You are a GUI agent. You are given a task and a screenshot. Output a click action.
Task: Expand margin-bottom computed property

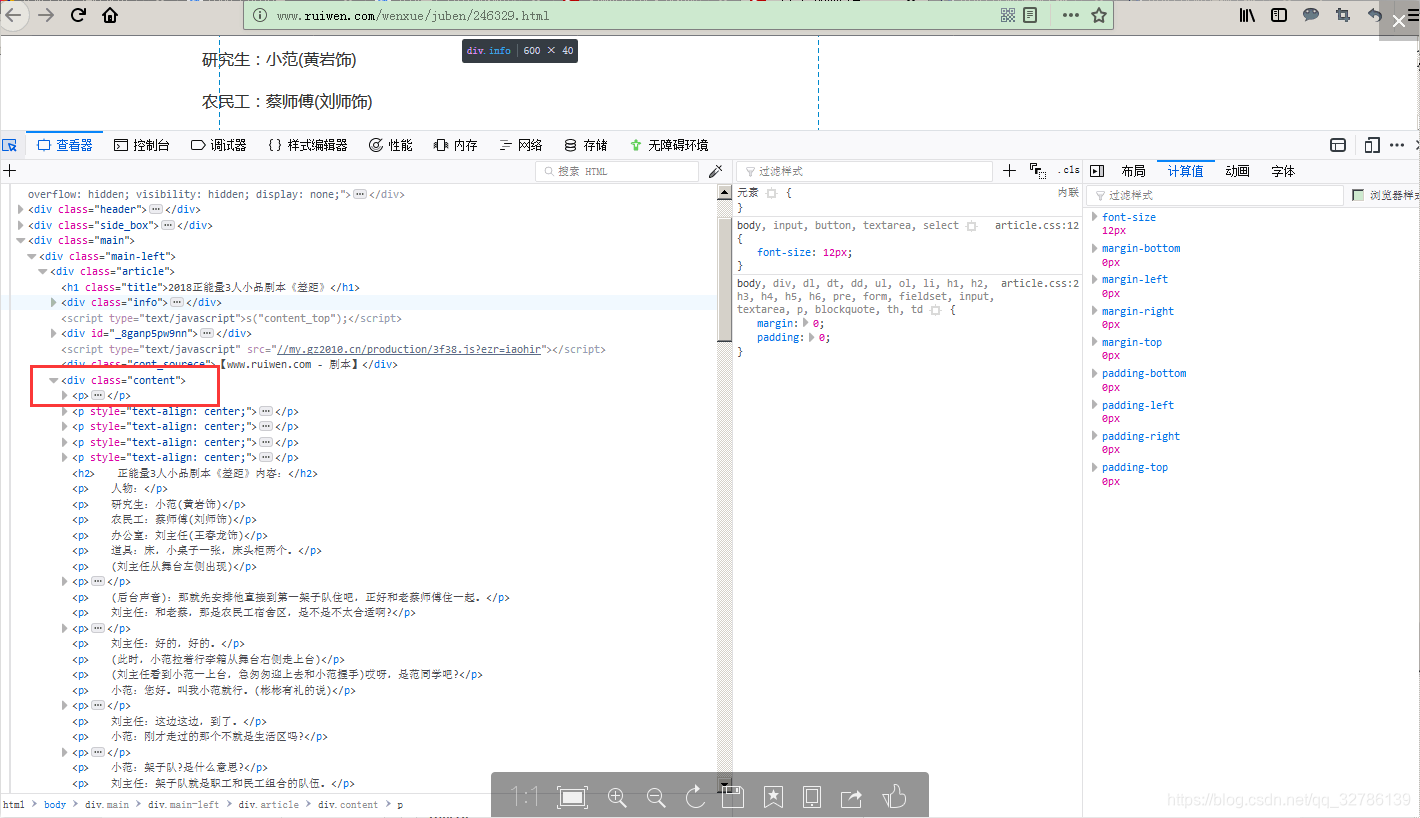[x=1095, y=248]
